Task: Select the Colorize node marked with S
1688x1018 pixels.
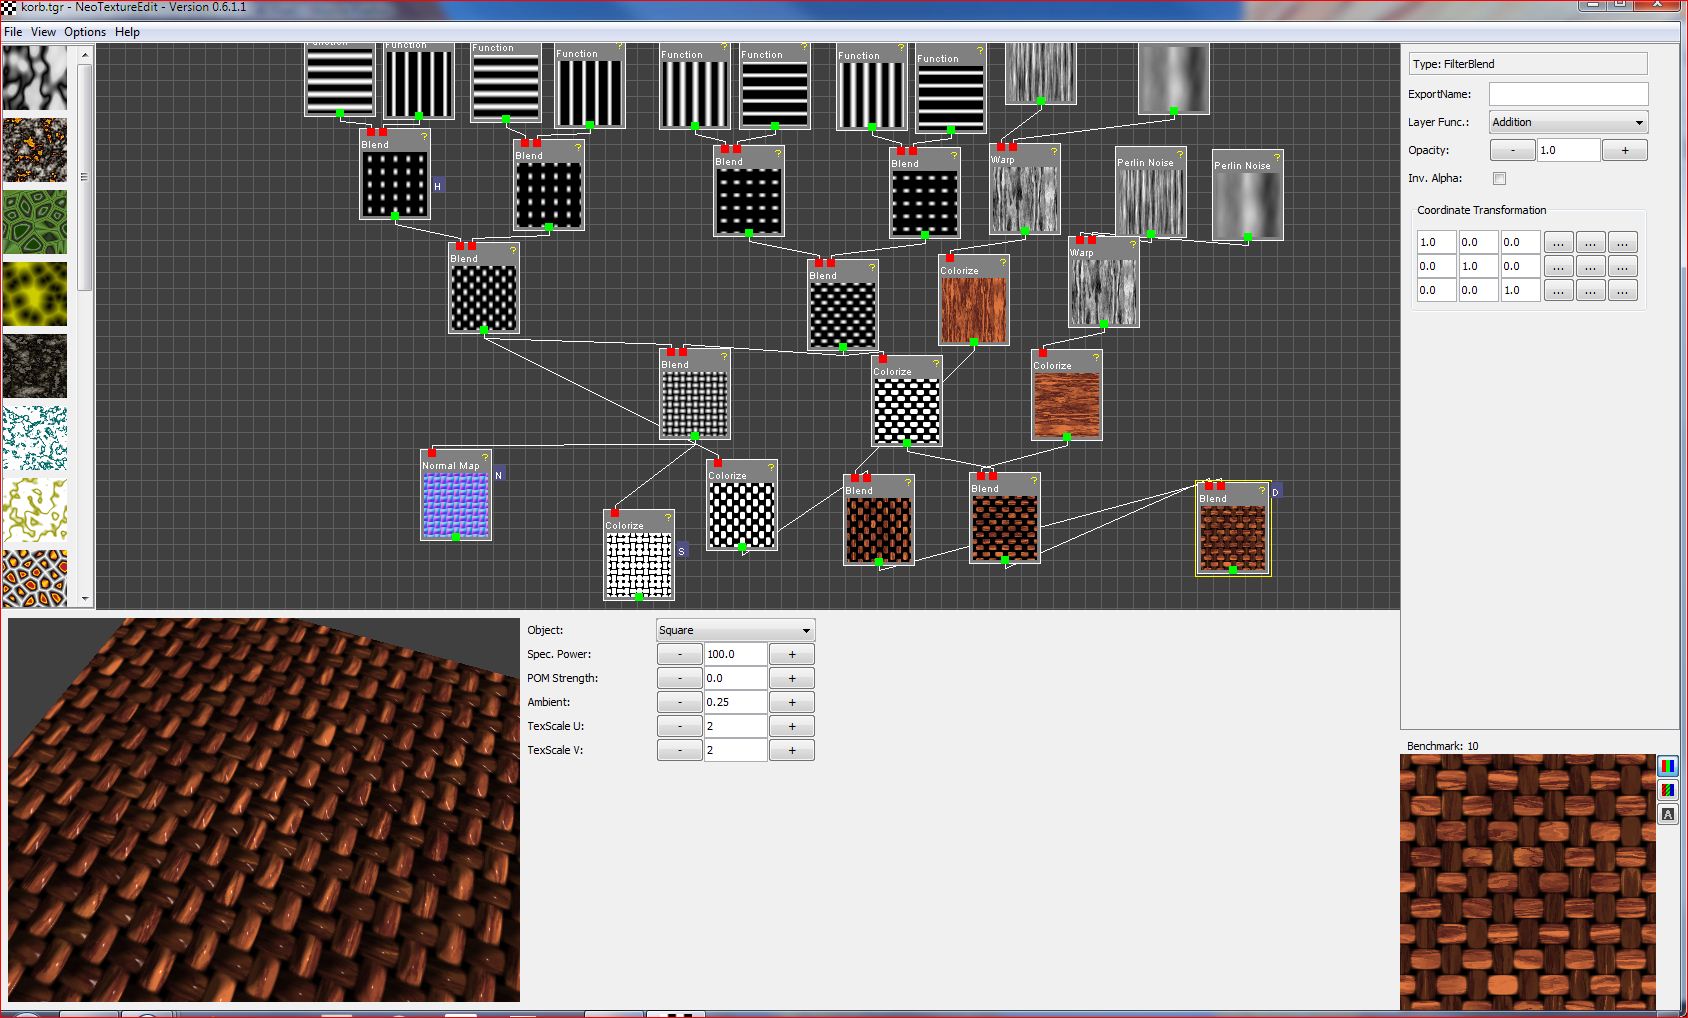Action: click(639, 555)
